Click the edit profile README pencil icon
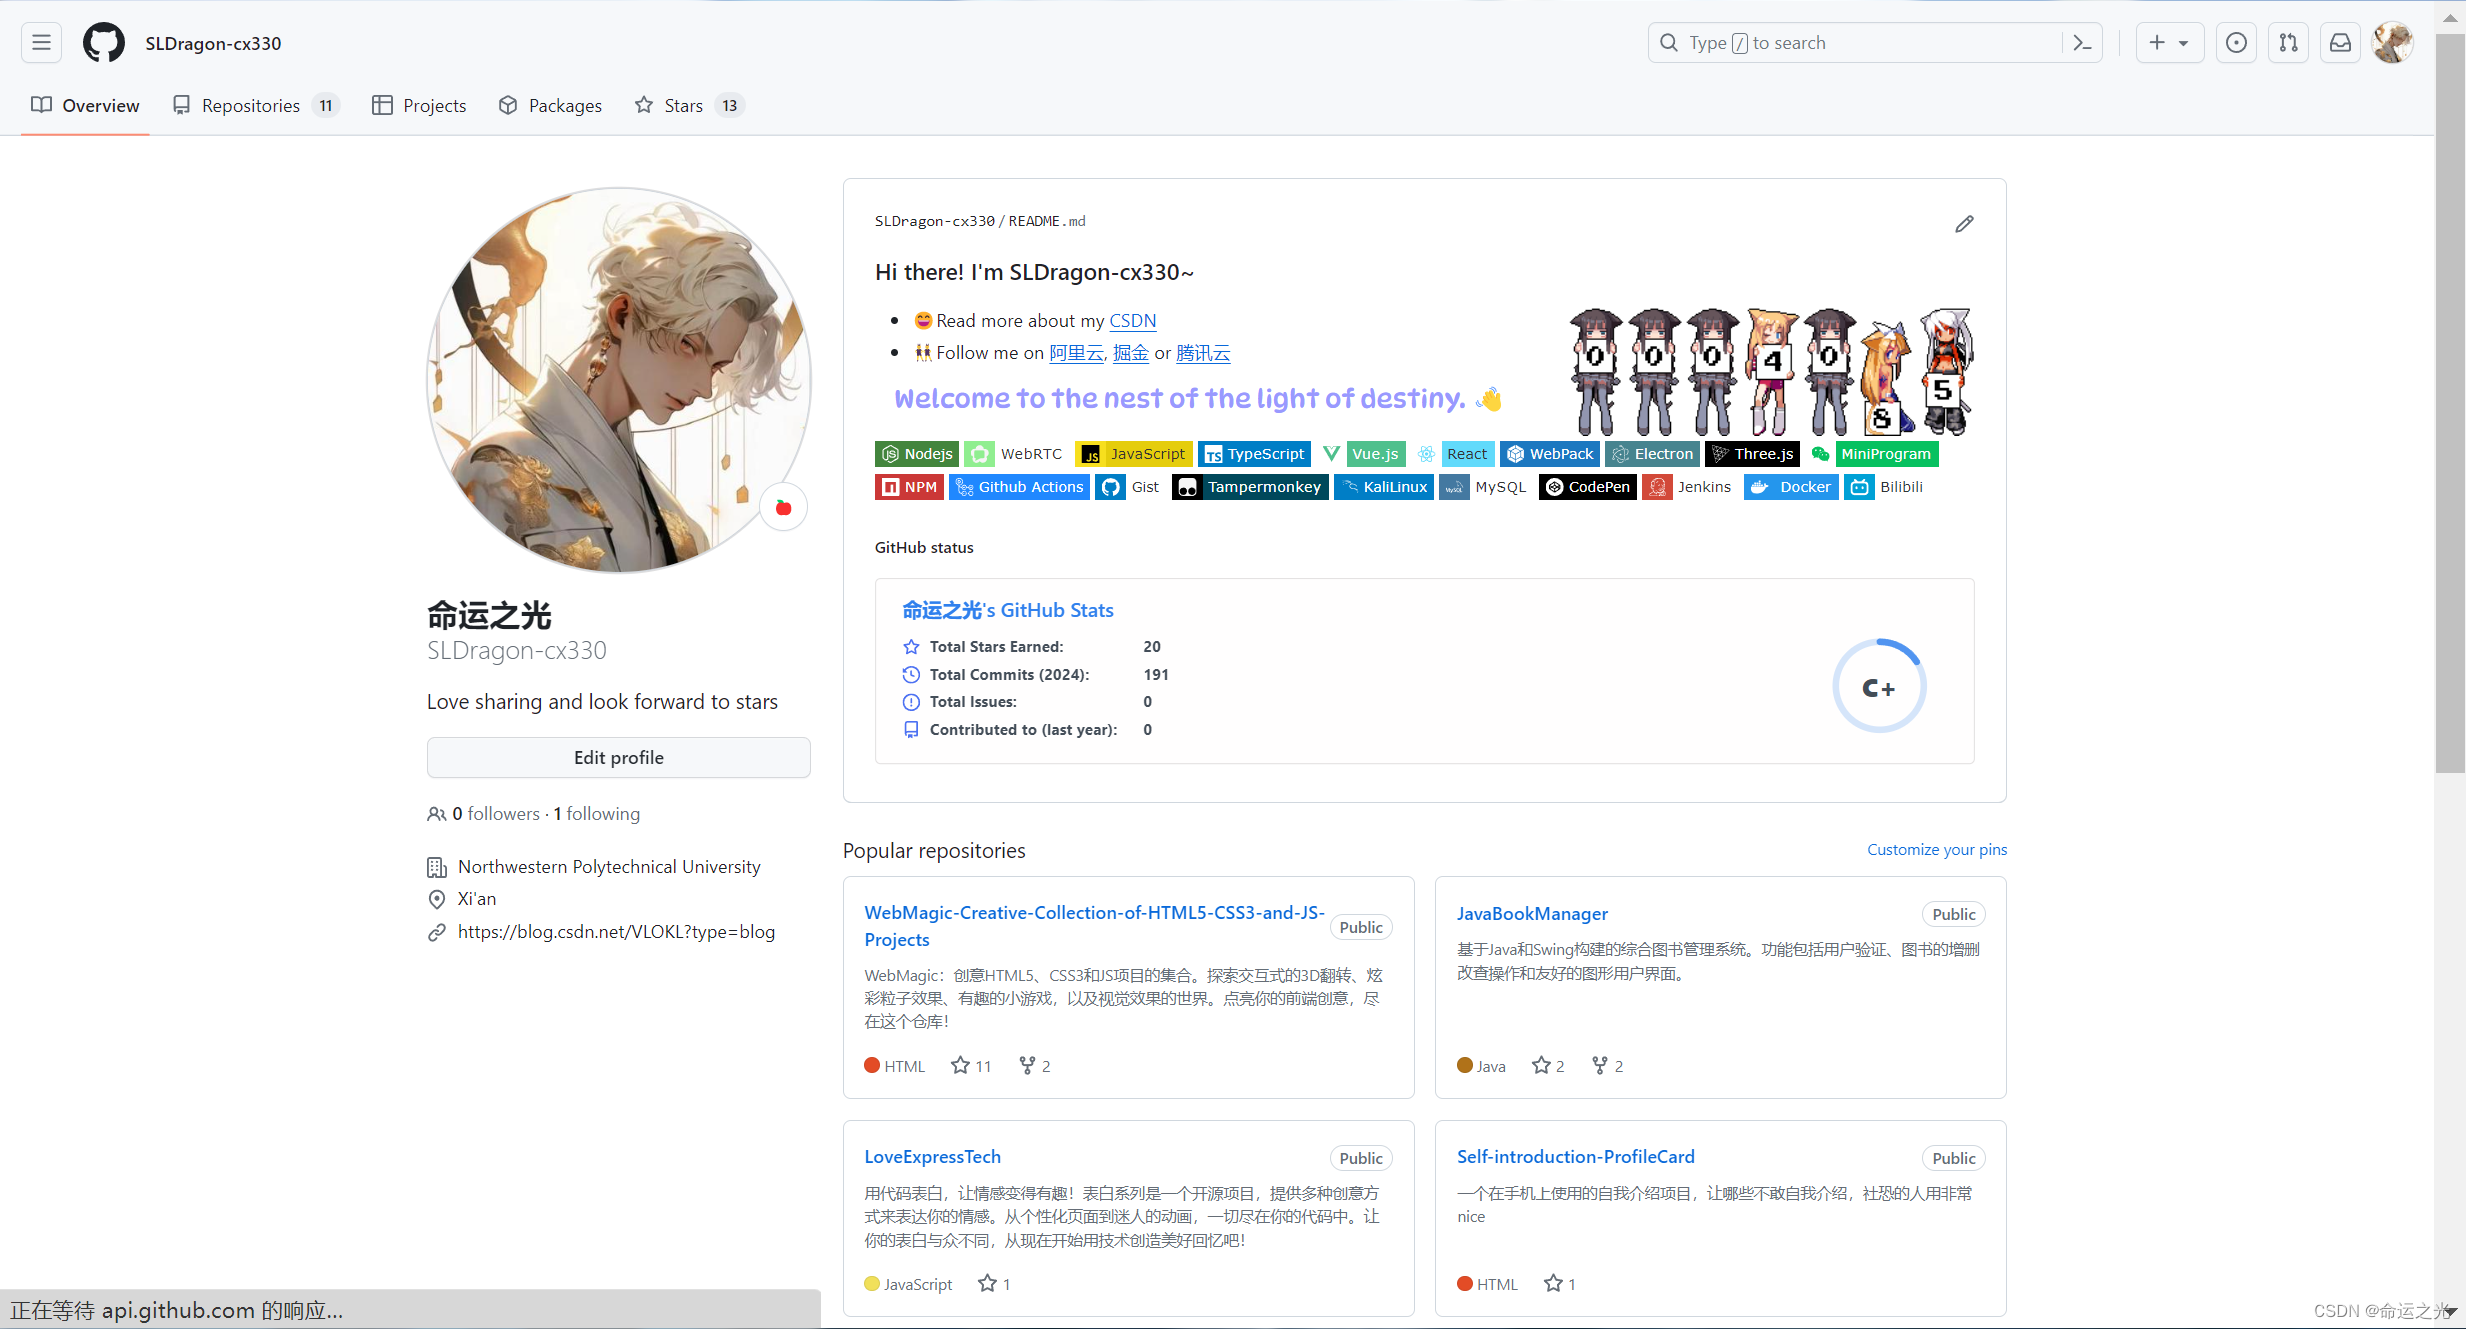This screenshot has height=1329, width=2466. tap(1964, 224)
